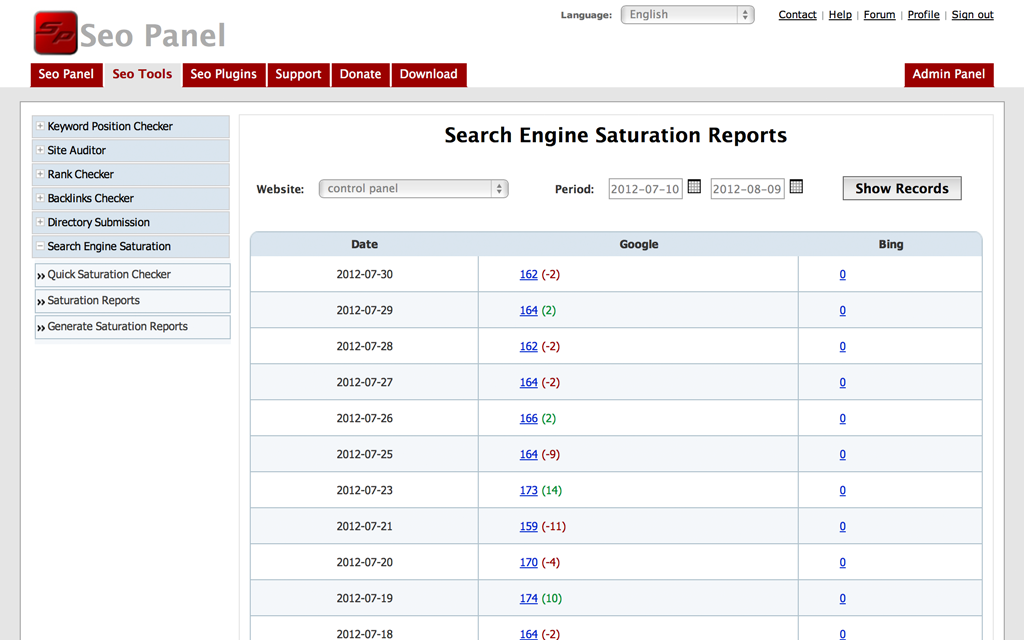Open the Language dropdown
The height and width of the screenshot is (640, 1024).
pos(687,15)
